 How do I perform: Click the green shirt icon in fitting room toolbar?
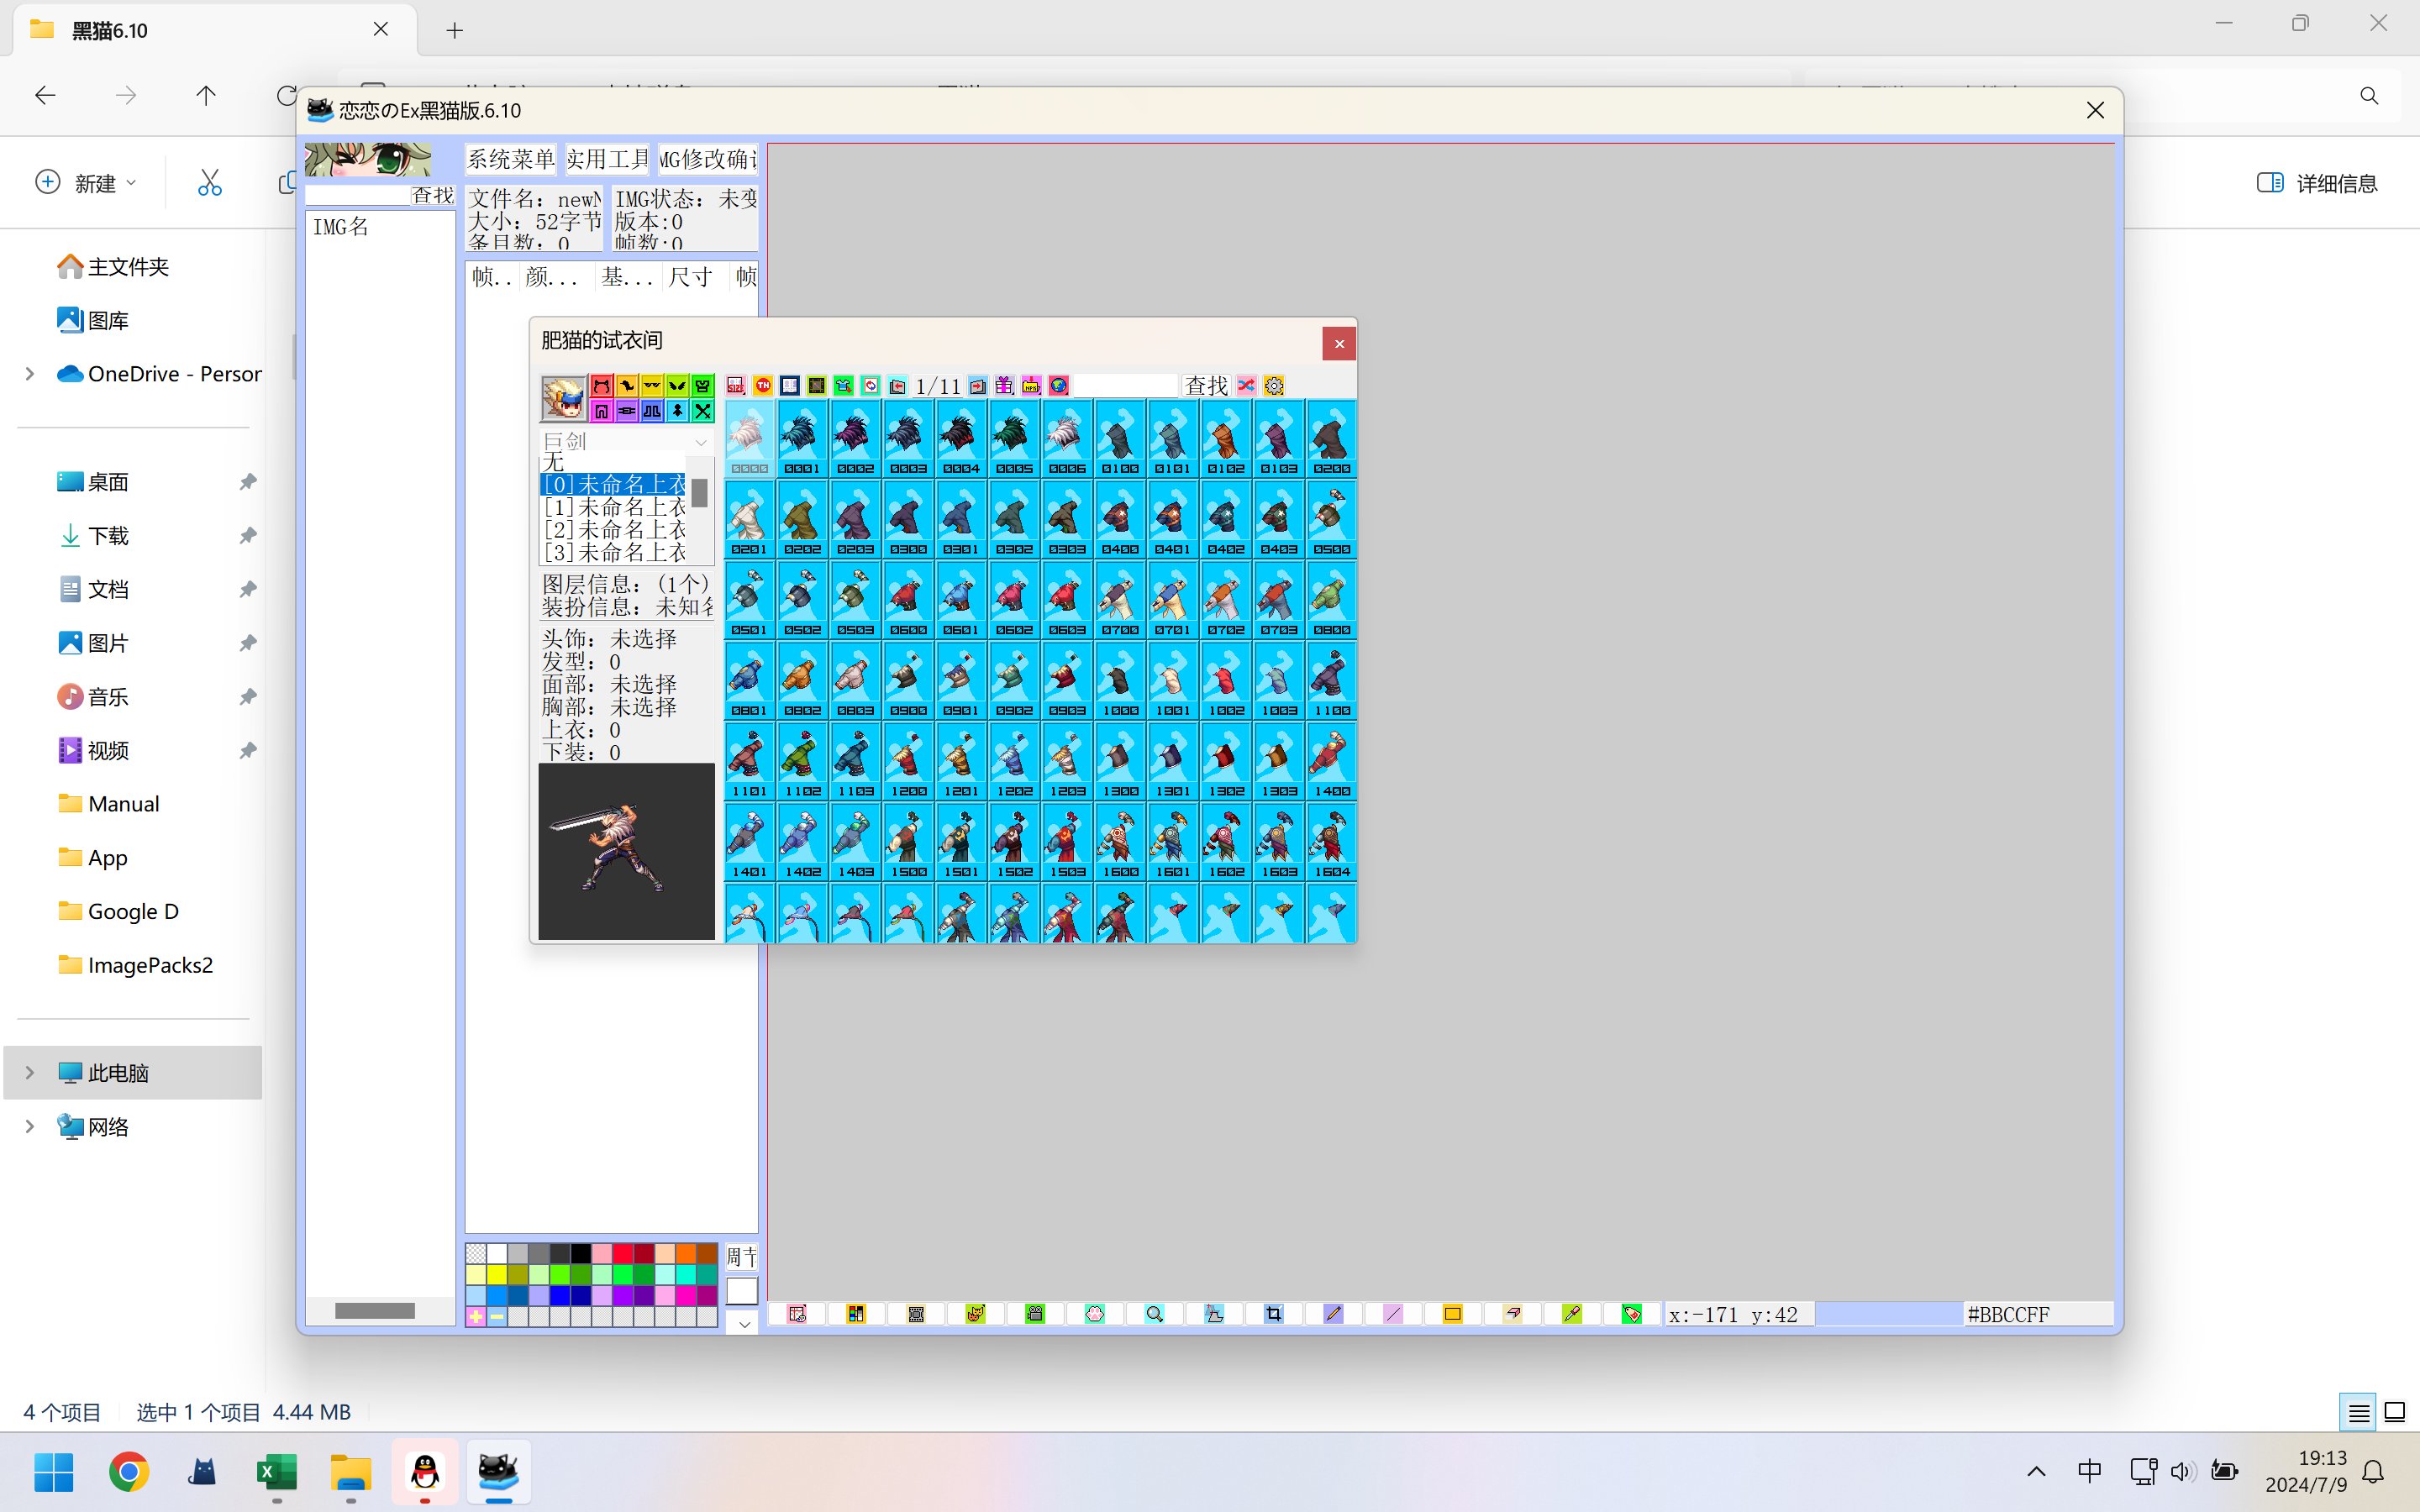point(844,386)
